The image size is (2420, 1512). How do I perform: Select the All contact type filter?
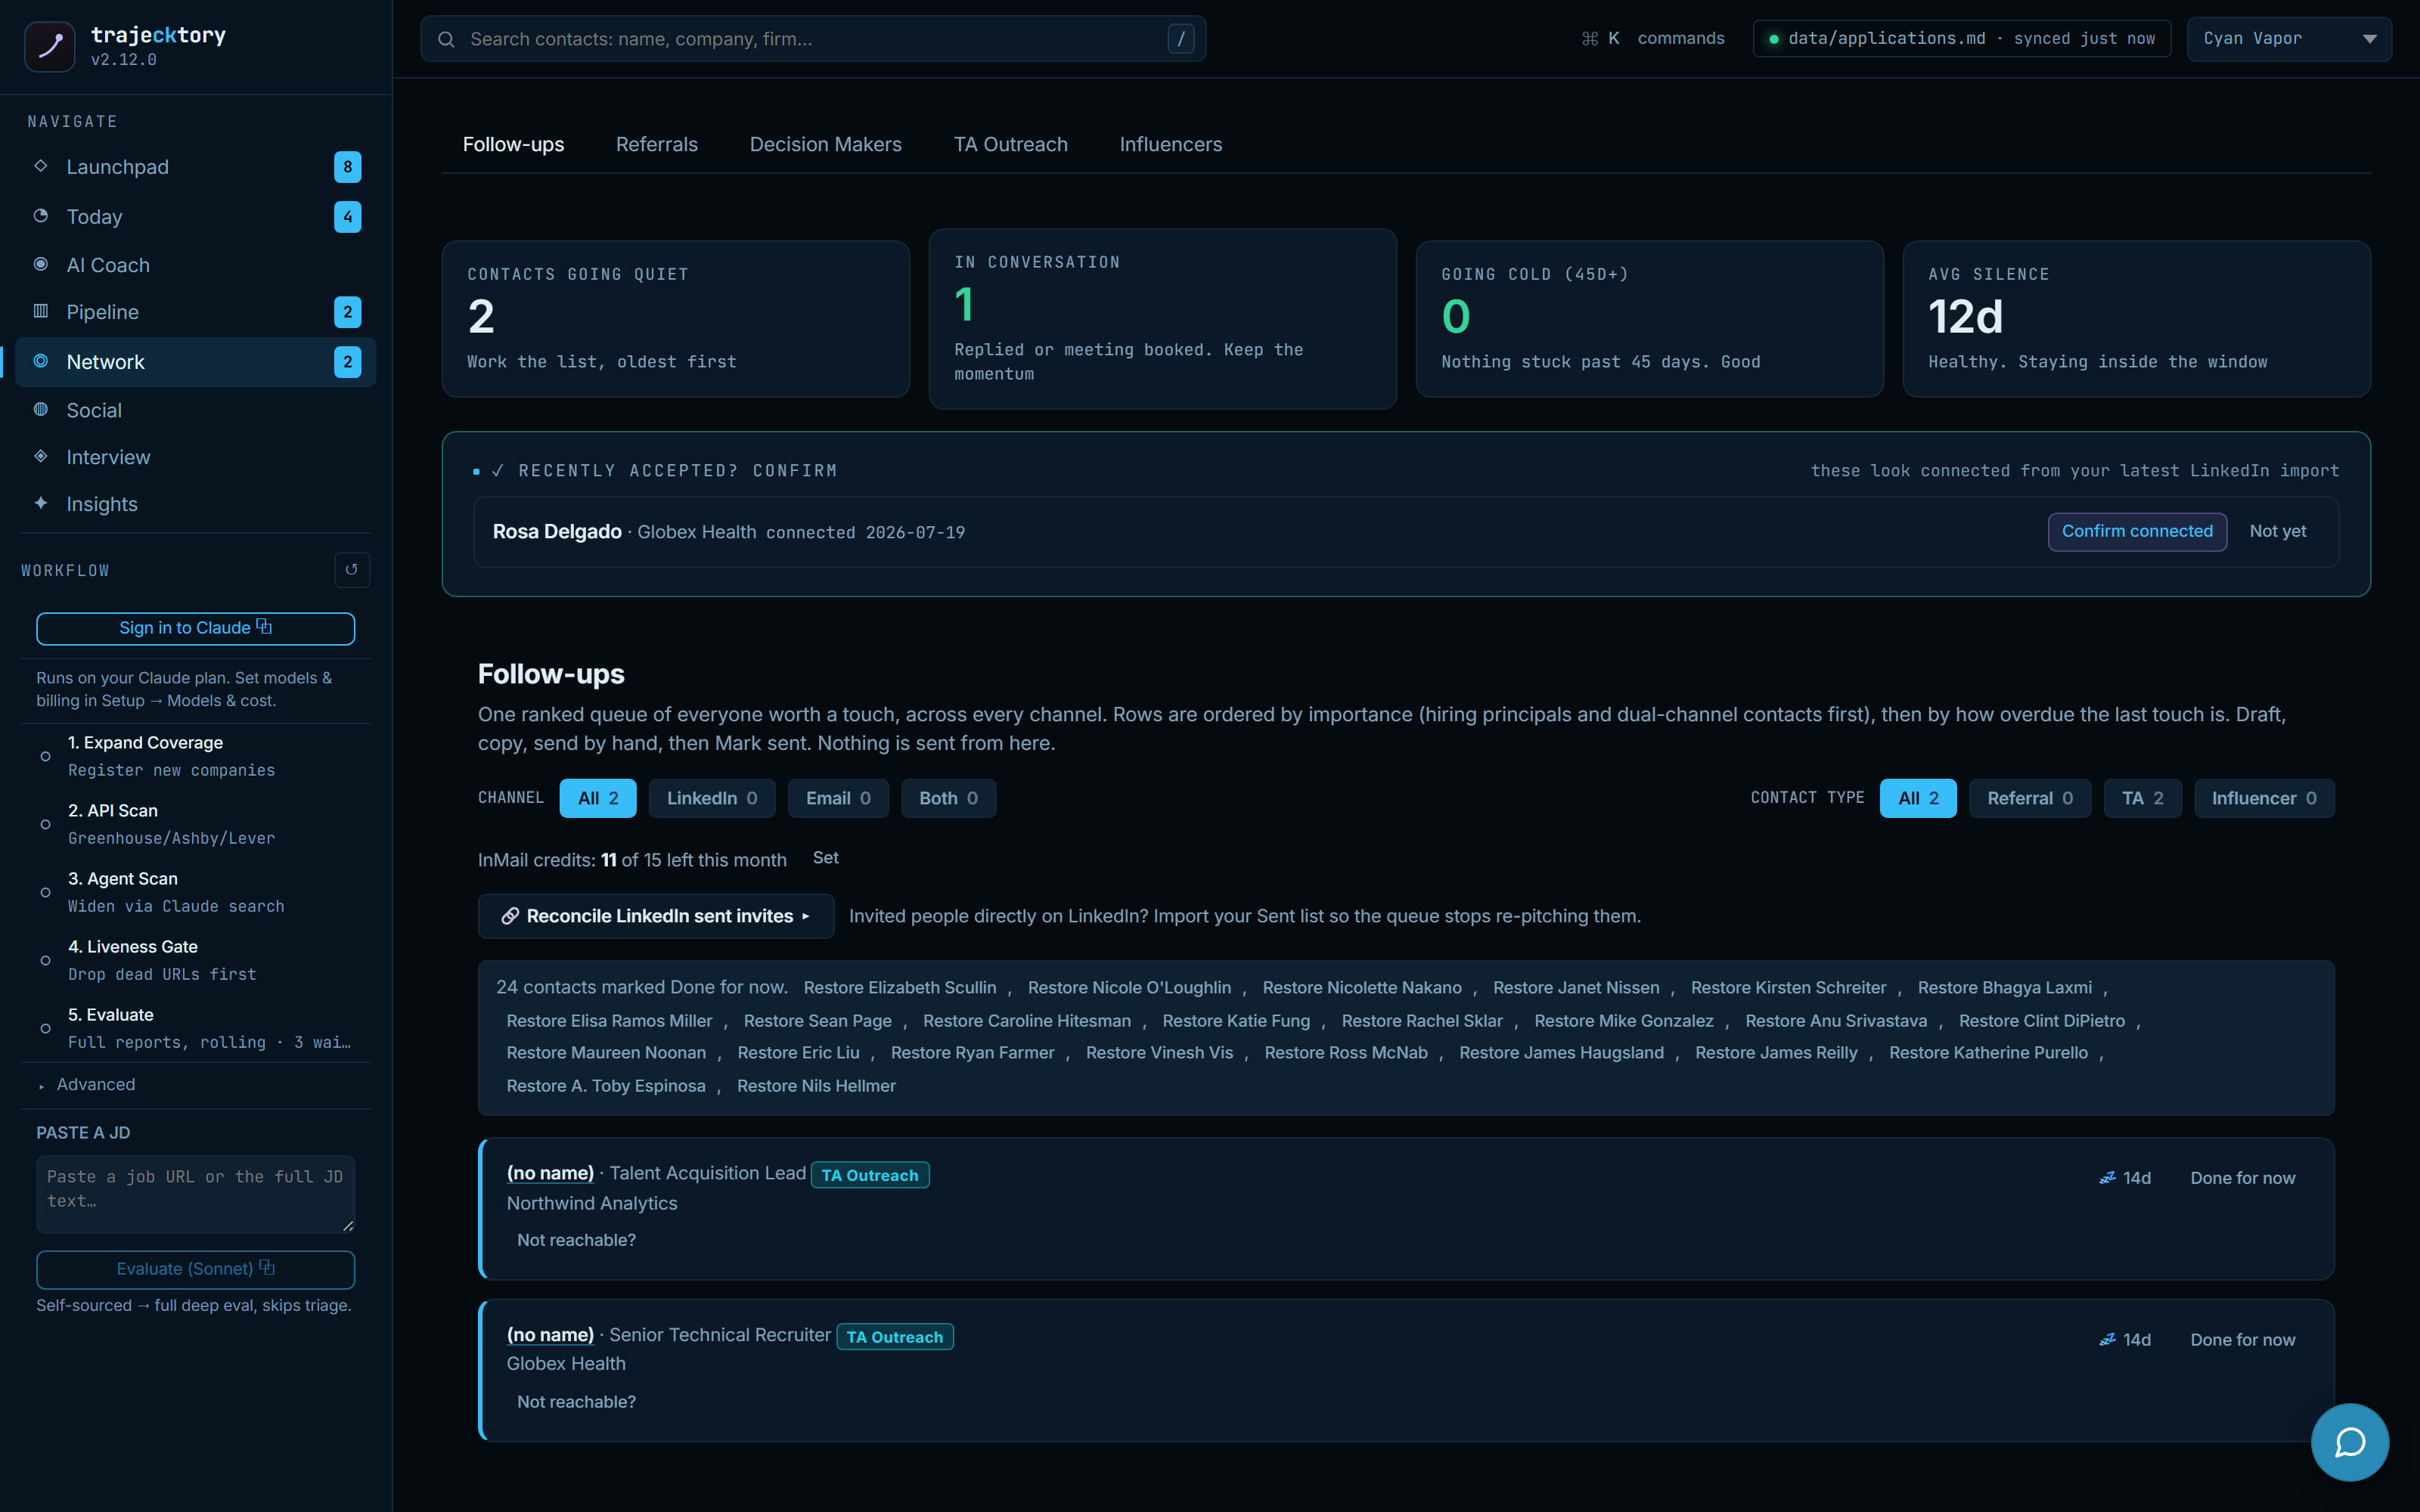[x=1918, y=798]
